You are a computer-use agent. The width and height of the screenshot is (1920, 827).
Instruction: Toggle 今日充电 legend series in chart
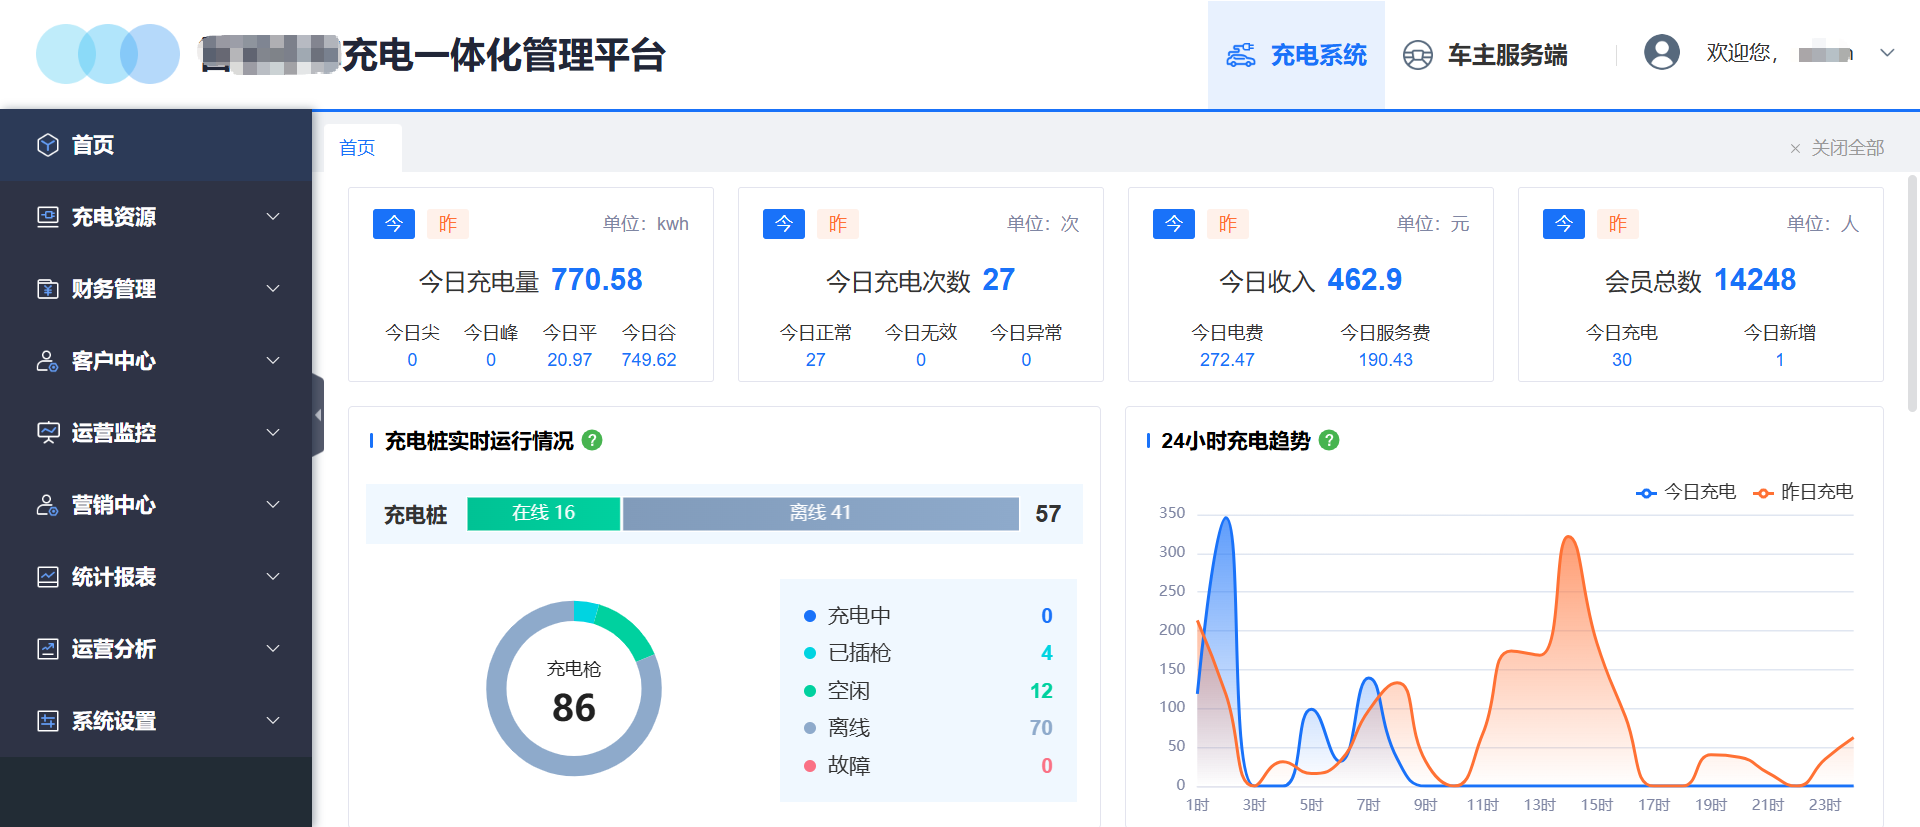click(1686, 492)
